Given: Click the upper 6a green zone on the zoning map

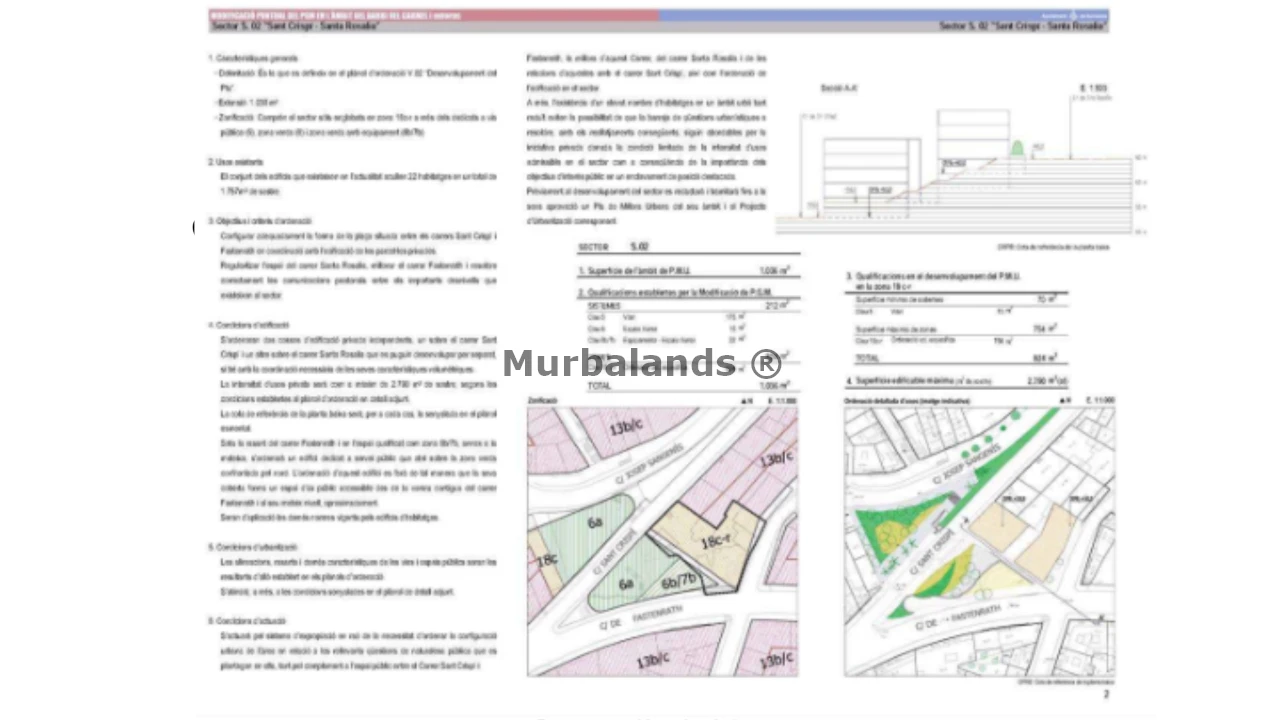Looking at the screenshot, I should (595, 522).
